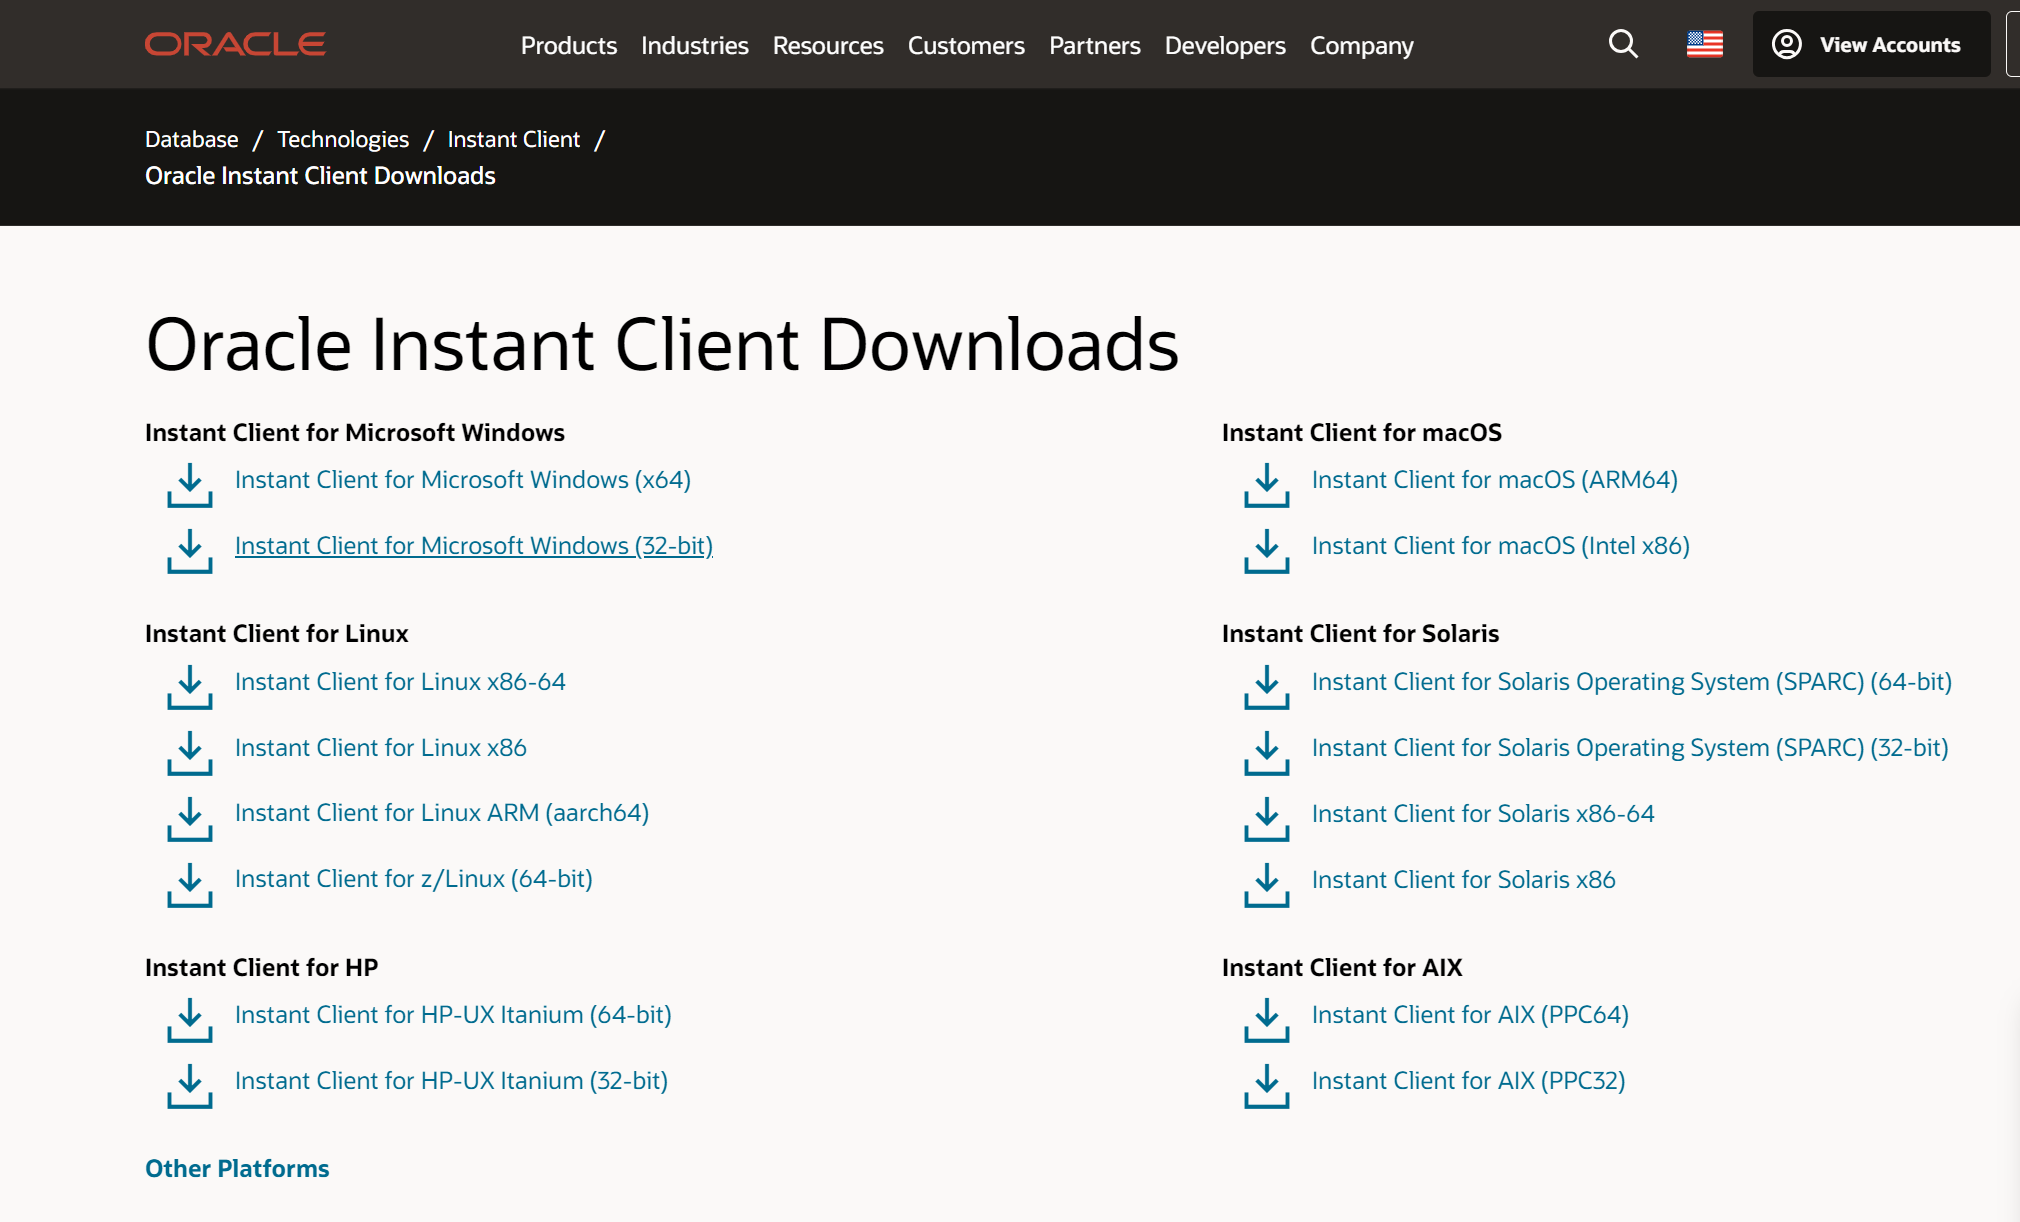Click download icon beside Linux x86-64
Image resolution: width=2020 pixels, height=1222 pixels.
tap(190, 687)
